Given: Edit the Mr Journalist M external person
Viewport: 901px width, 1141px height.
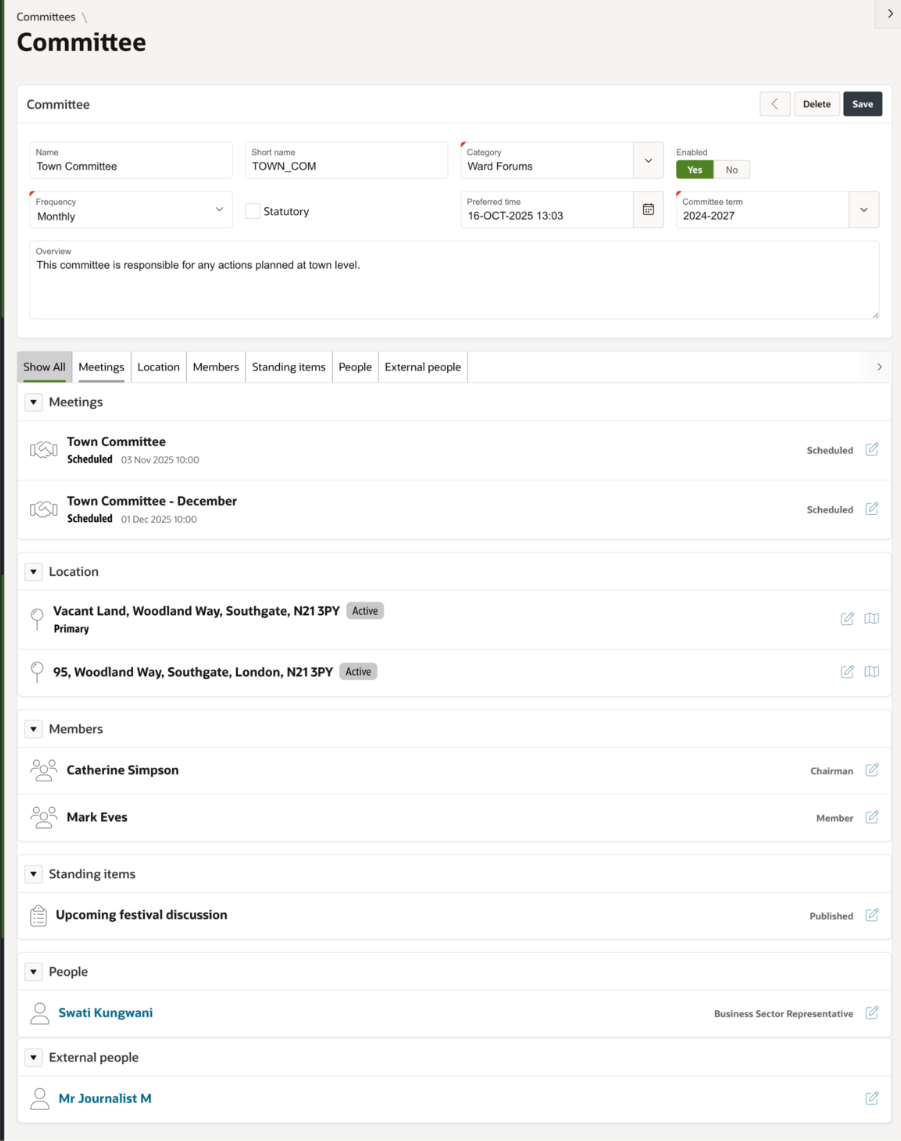Looking at the screenshot, I should (871, 1097).
